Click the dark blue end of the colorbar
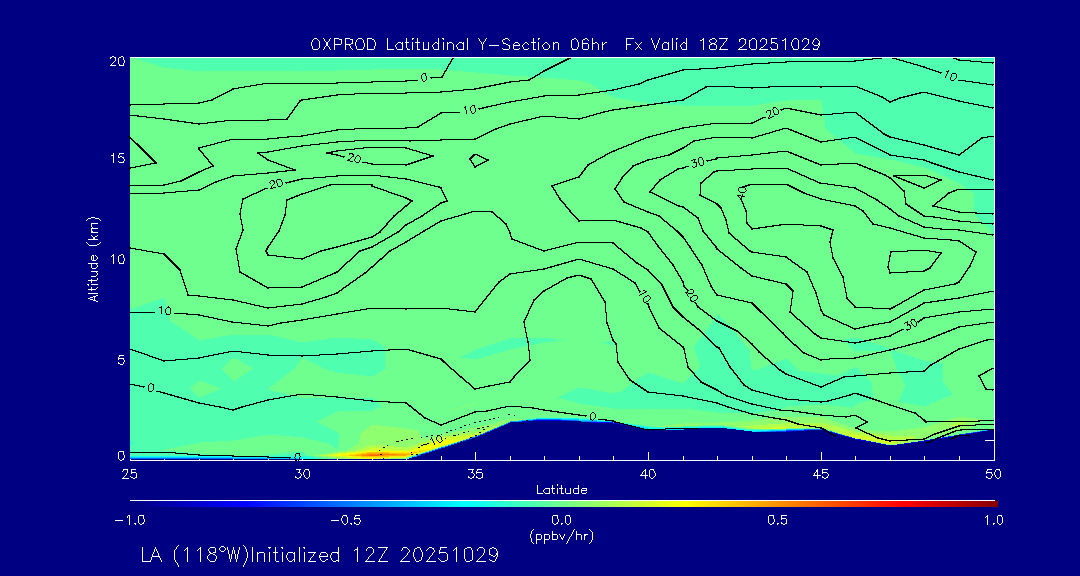The width and height of the screenshot is (1080, 576). pyautogui.click(x=135, y=502)
